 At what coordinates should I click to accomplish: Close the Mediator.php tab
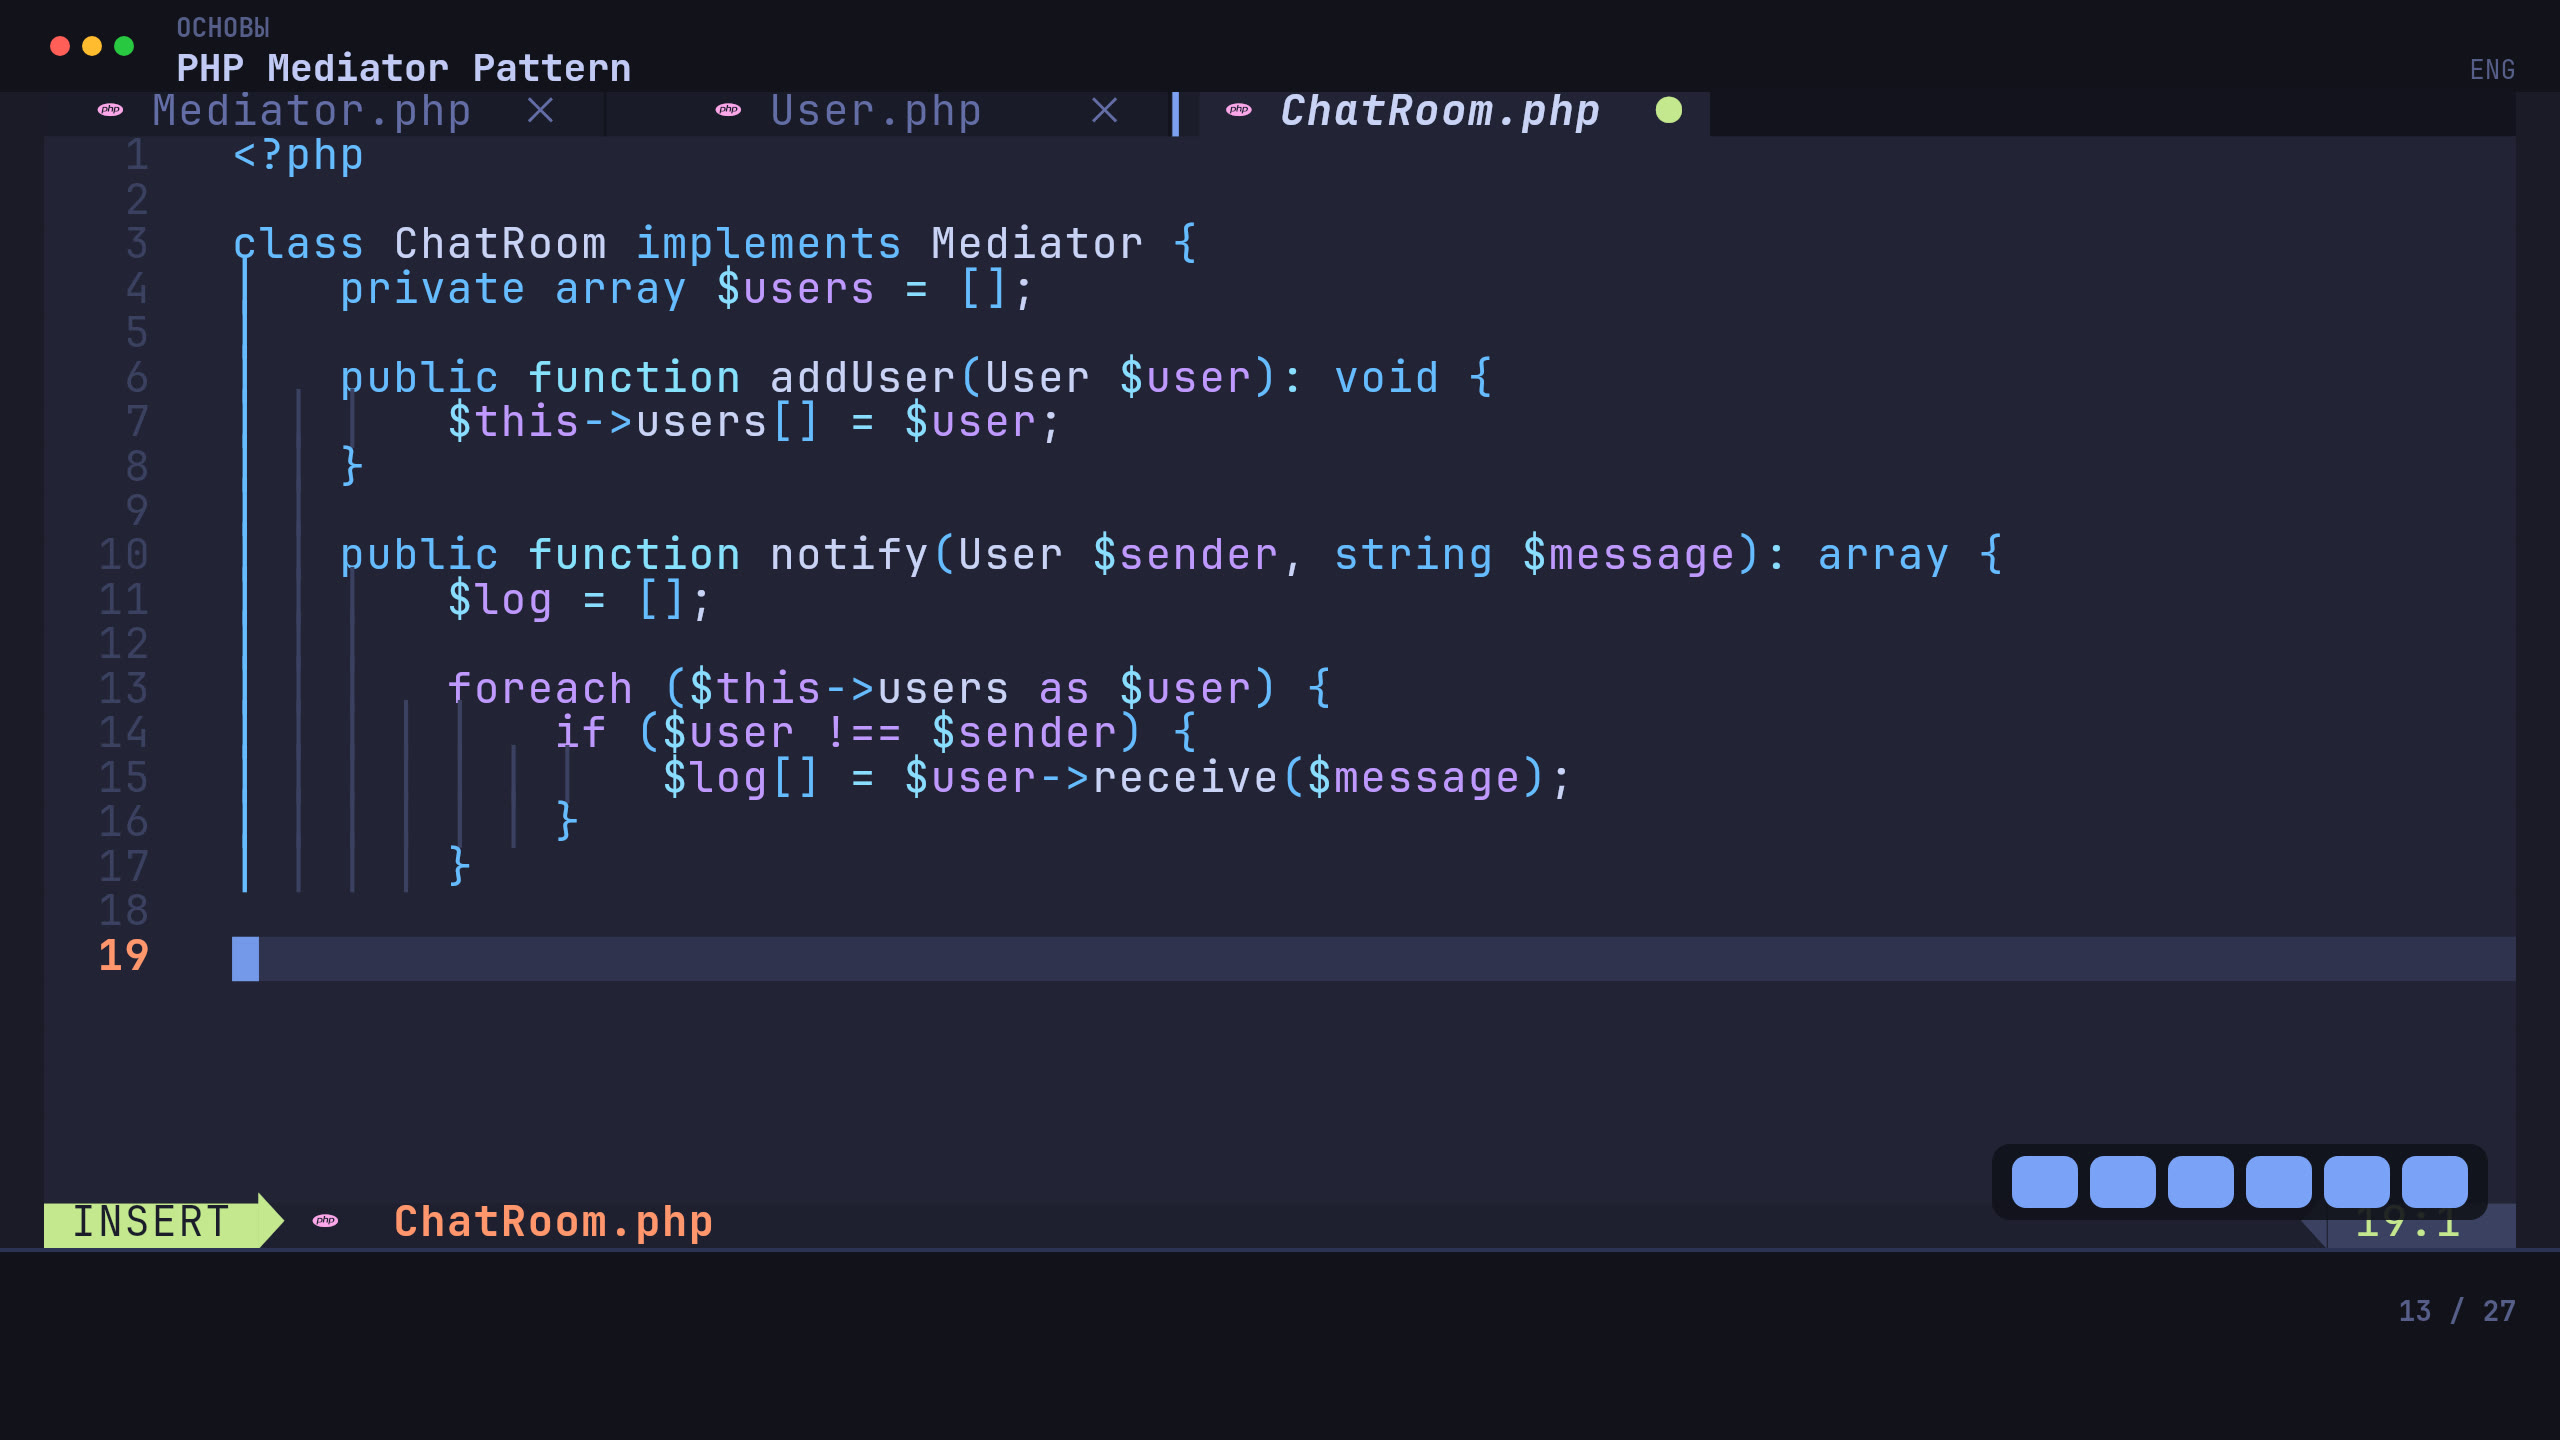[x=541, y=110]
